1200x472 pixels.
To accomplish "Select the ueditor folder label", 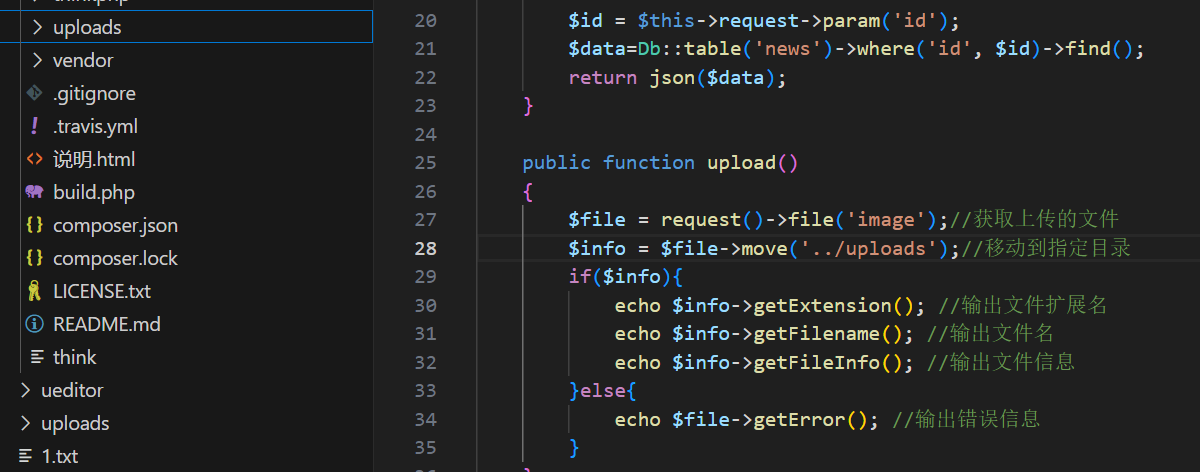I will pyautogui.click(x=72, y=391).
